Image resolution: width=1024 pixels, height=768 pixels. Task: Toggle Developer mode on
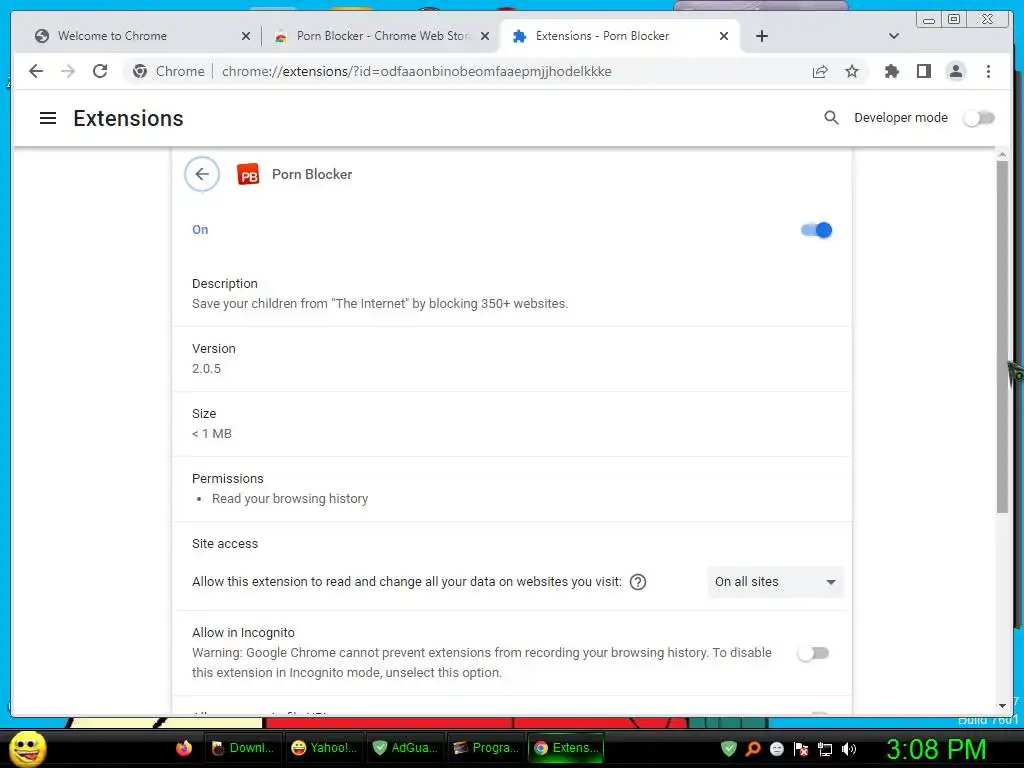coord(979,118)
